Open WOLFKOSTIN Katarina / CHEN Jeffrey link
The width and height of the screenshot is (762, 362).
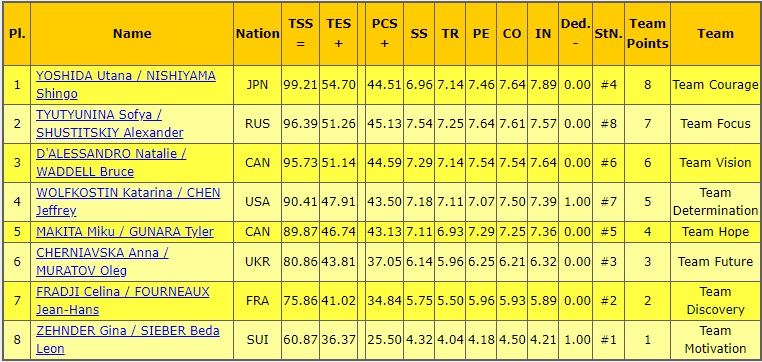point(128,201)
